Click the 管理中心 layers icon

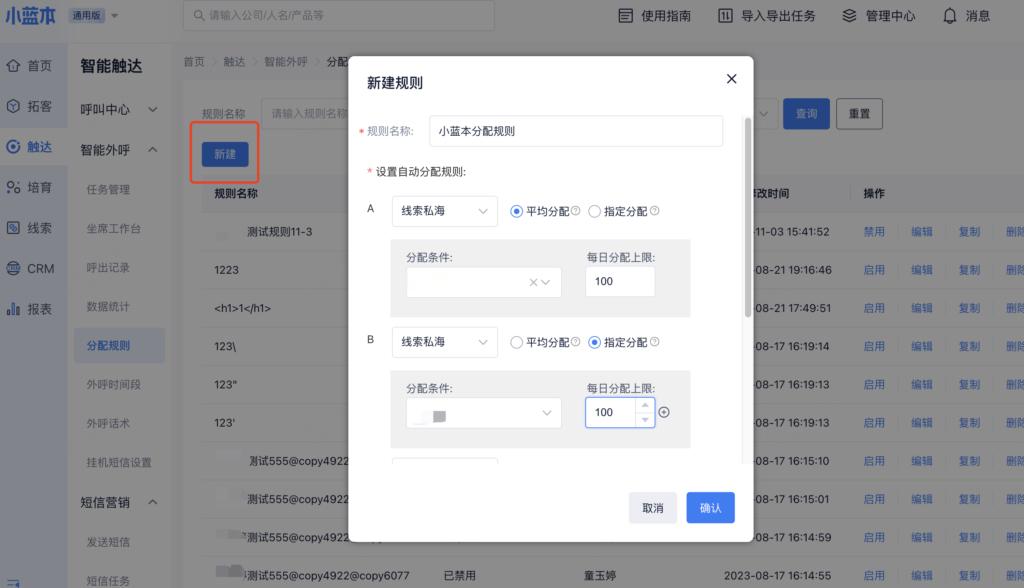(x=849, y=16)
